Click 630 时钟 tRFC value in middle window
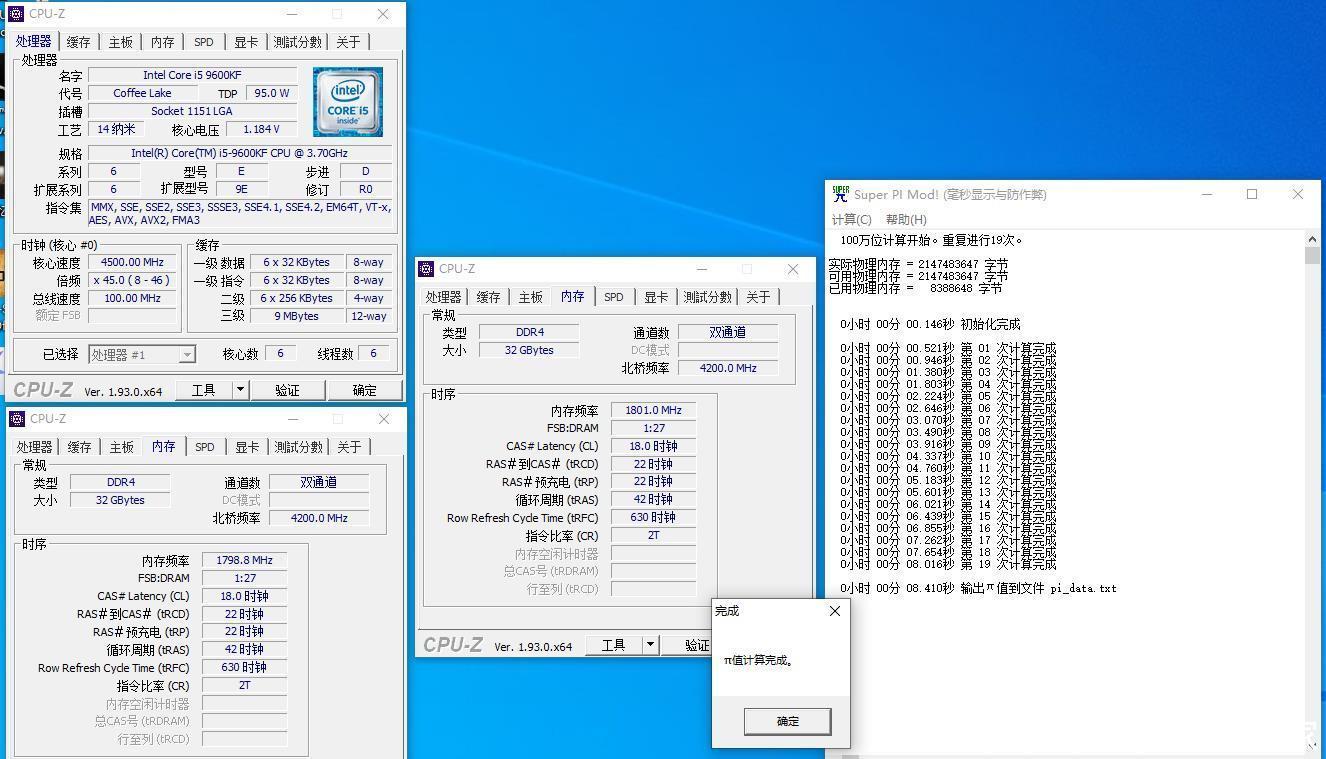The image size is (1326, 759). (x=653, y=517)
